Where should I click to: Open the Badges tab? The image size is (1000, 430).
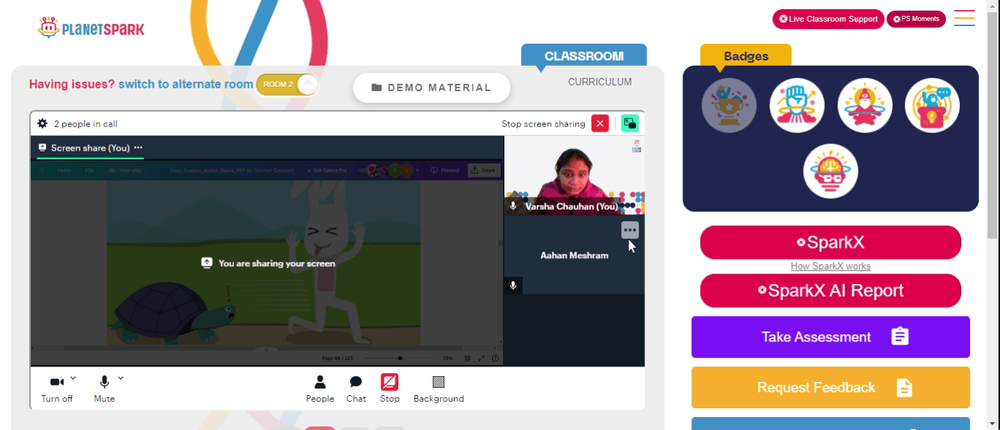(x=746, y=56)
